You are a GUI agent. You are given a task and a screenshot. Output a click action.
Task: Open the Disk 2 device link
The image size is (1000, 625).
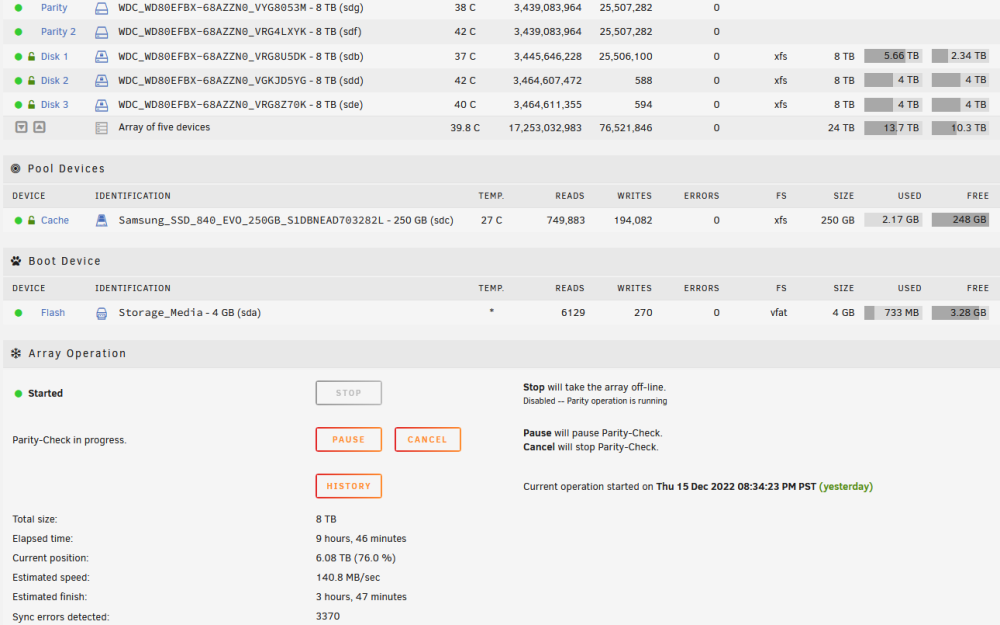[55, 81]
